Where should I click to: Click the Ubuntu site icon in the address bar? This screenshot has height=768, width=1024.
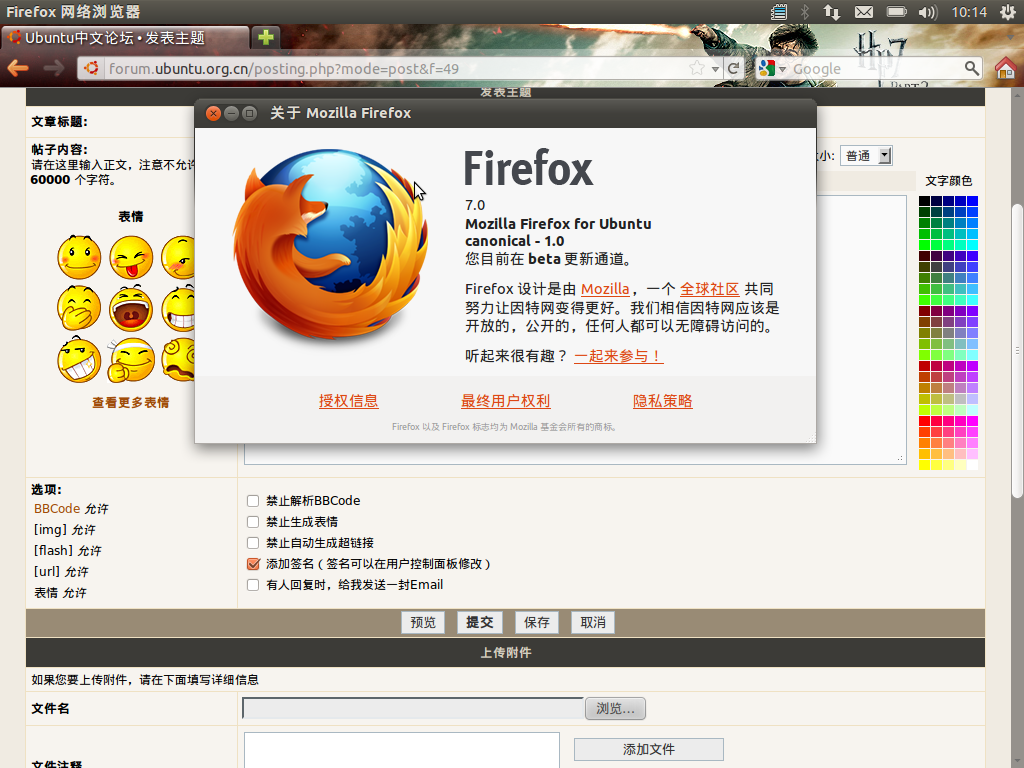click(92, 68)
